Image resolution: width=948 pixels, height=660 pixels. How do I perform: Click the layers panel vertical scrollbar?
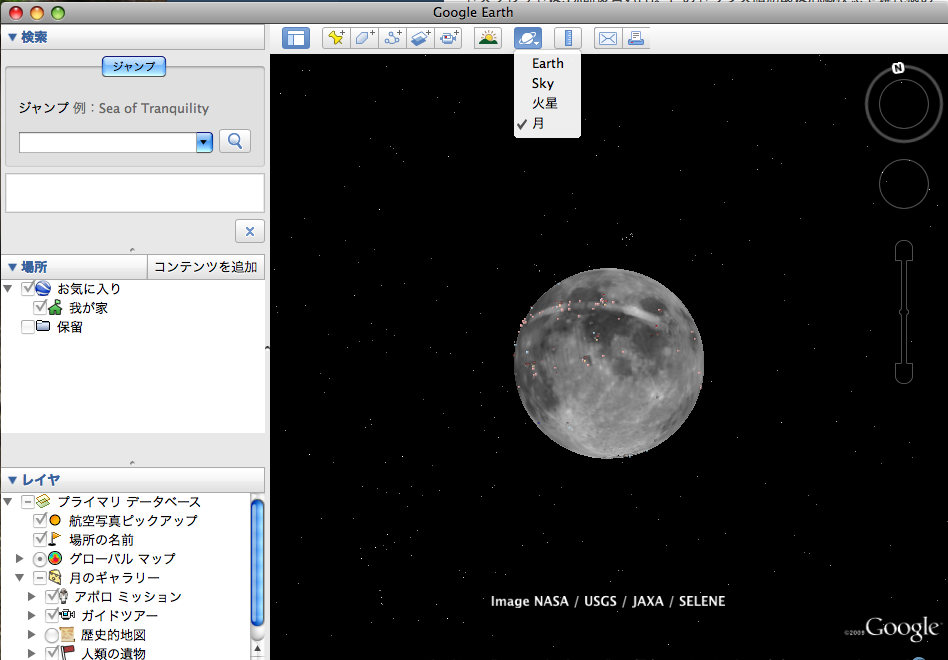257,563
